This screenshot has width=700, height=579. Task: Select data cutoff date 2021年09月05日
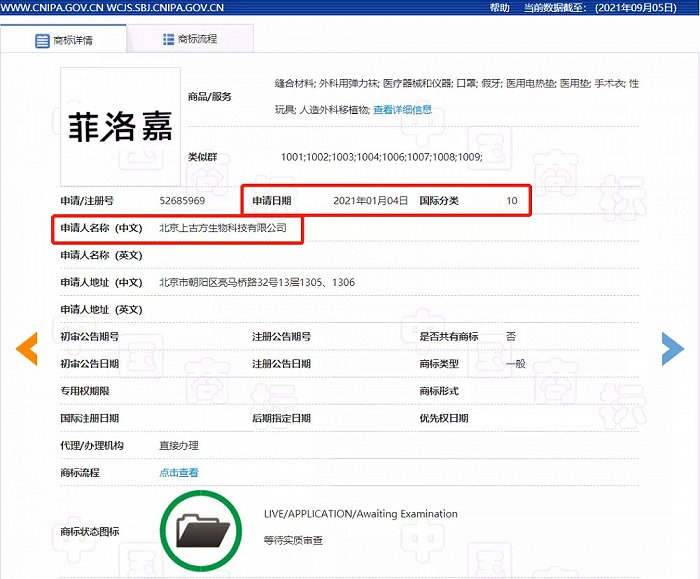pos(636,8)
